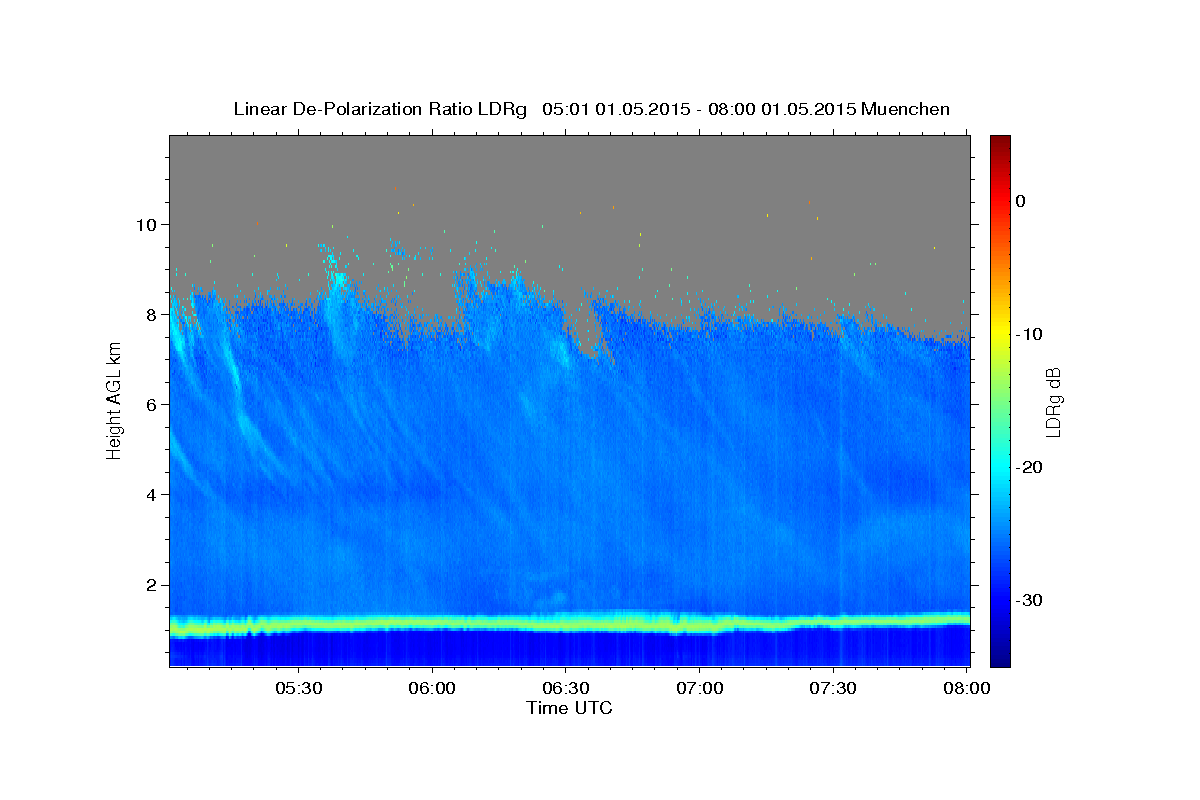The image size is (1200, 800).
Task: Click the 'LDRg dB' colorbar title
Action: click(1053, 401)
